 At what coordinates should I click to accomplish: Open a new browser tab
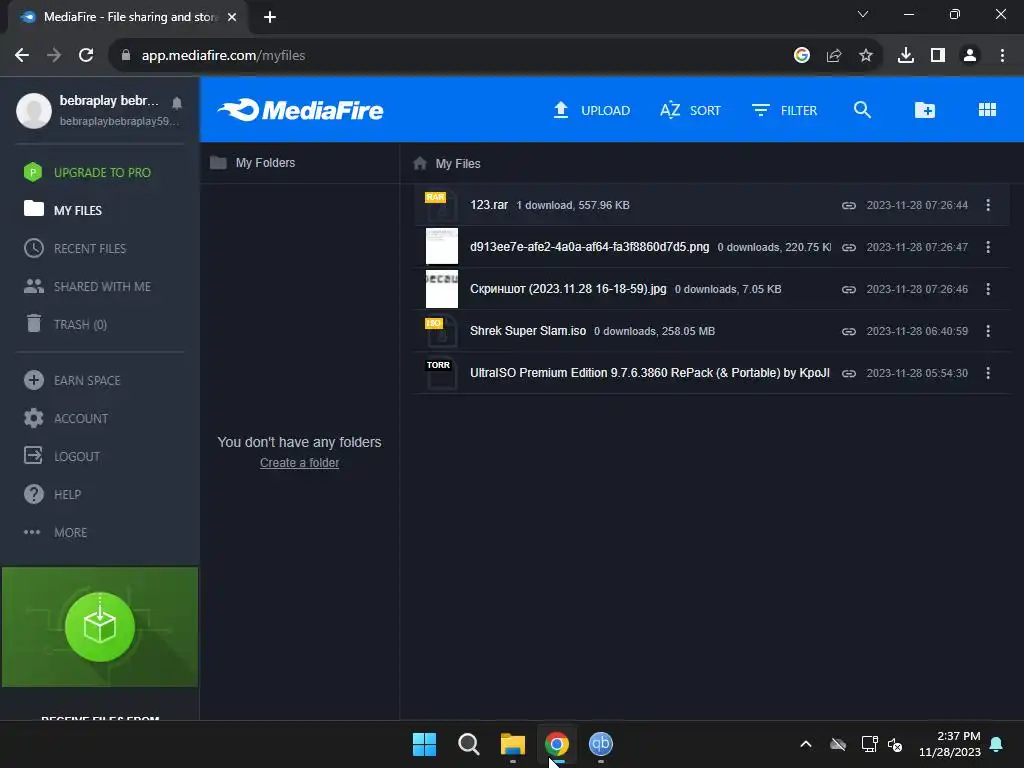tap(270, 17)
